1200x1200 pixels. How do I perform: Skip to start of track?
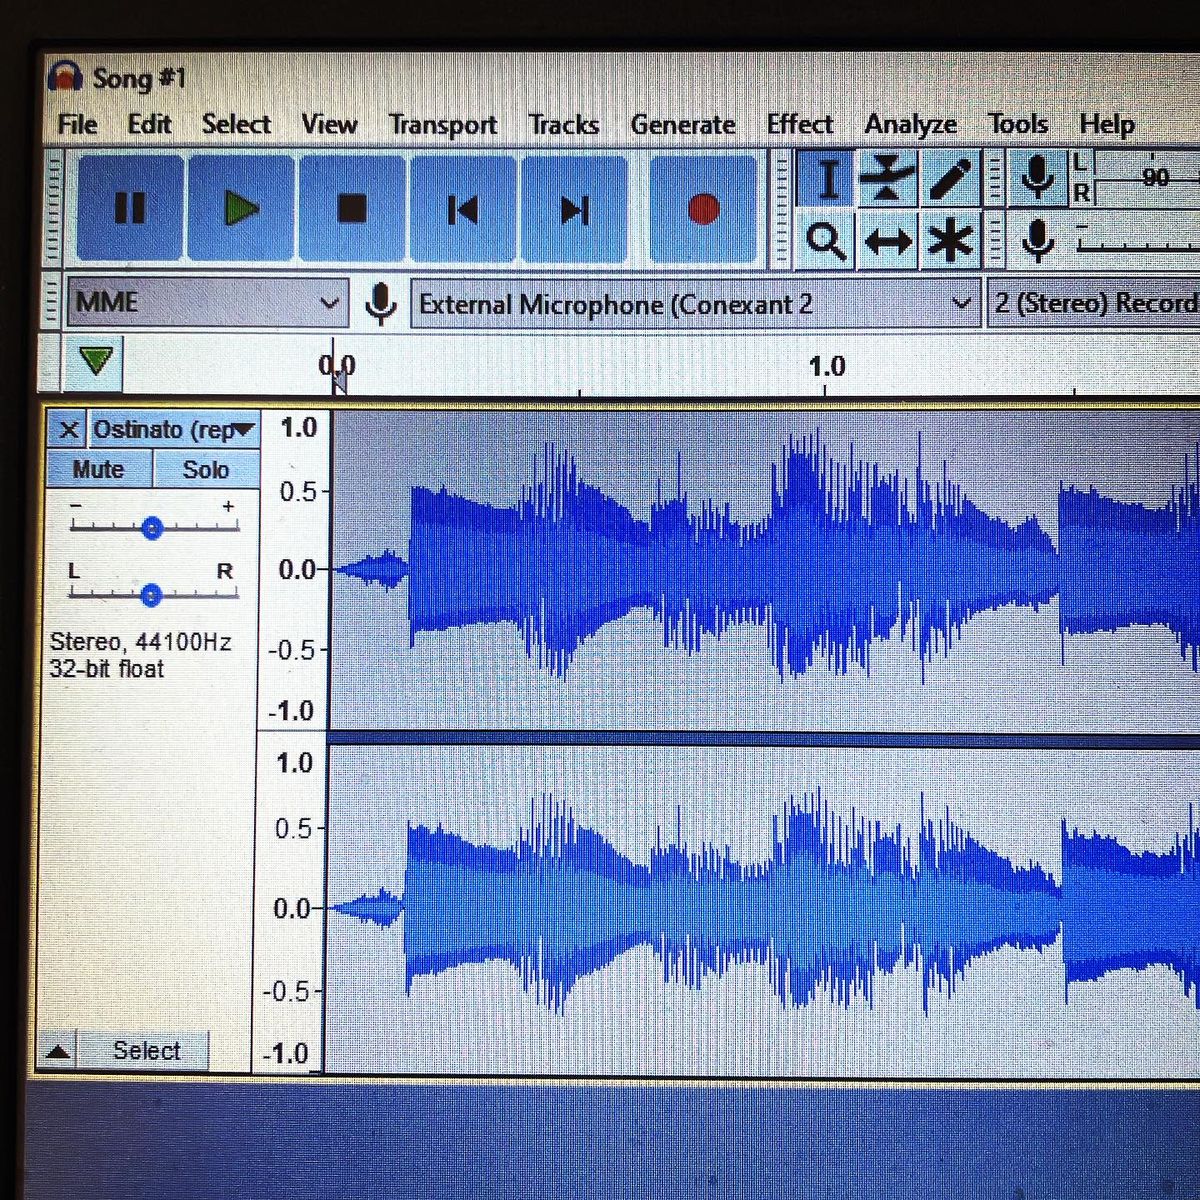coord(462,209)
